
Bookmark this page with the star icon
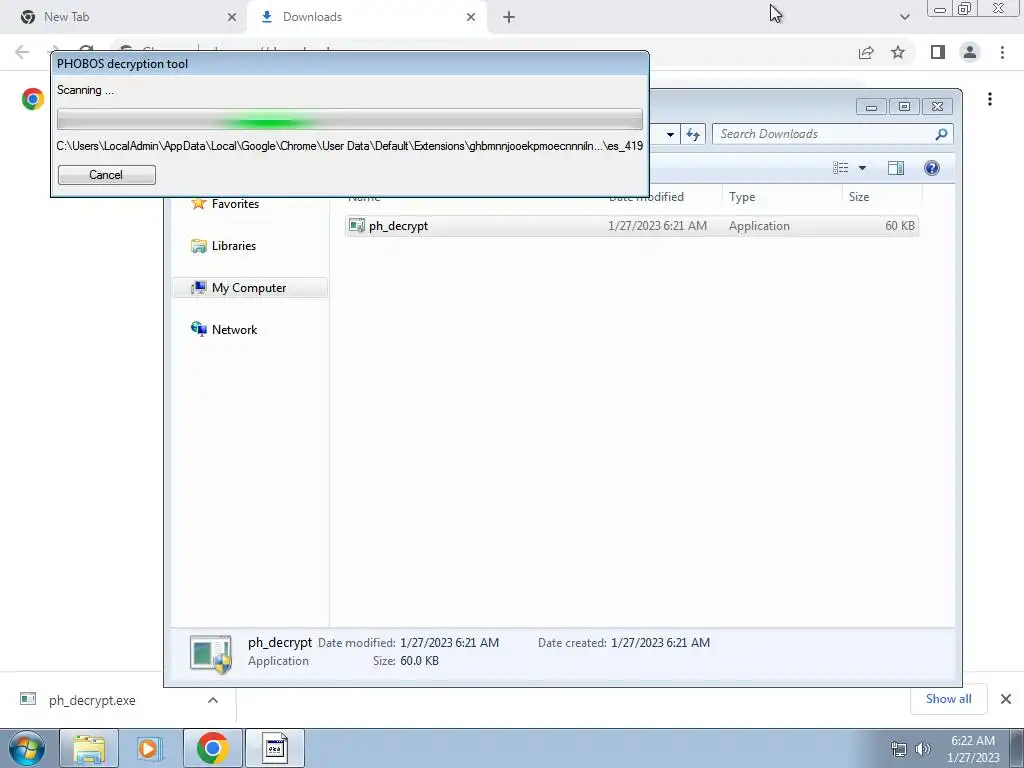coord(898,52)
